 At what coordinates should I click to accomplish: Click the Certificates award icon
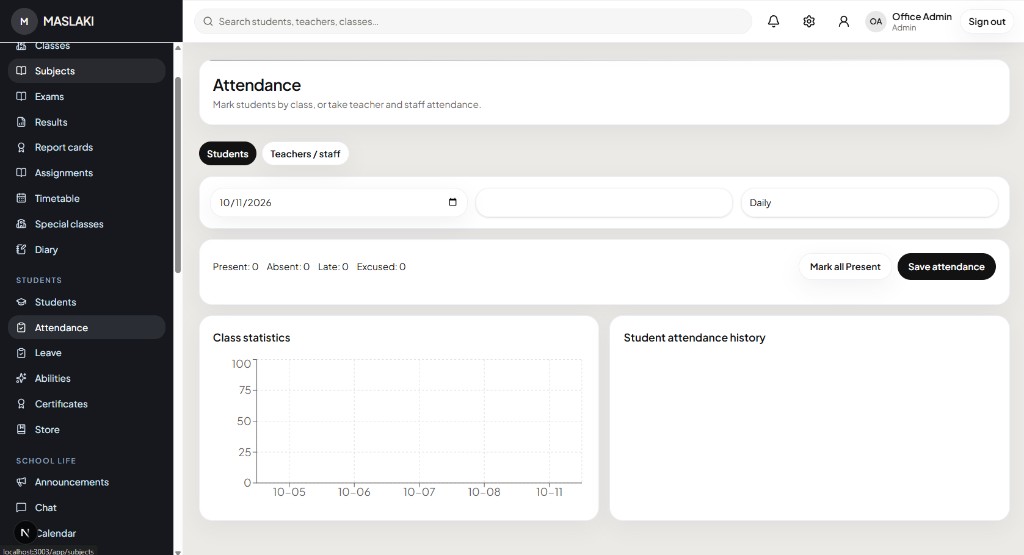[x=22, y=404]
